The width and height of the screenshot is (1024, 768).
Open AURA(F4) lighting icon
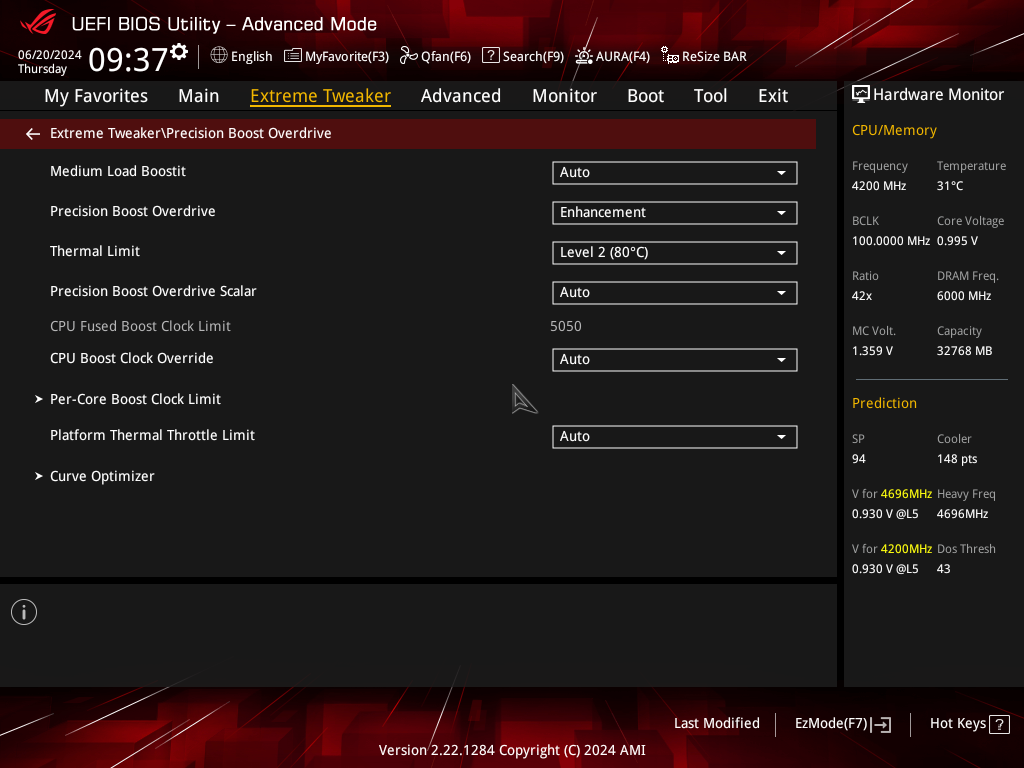583,56
